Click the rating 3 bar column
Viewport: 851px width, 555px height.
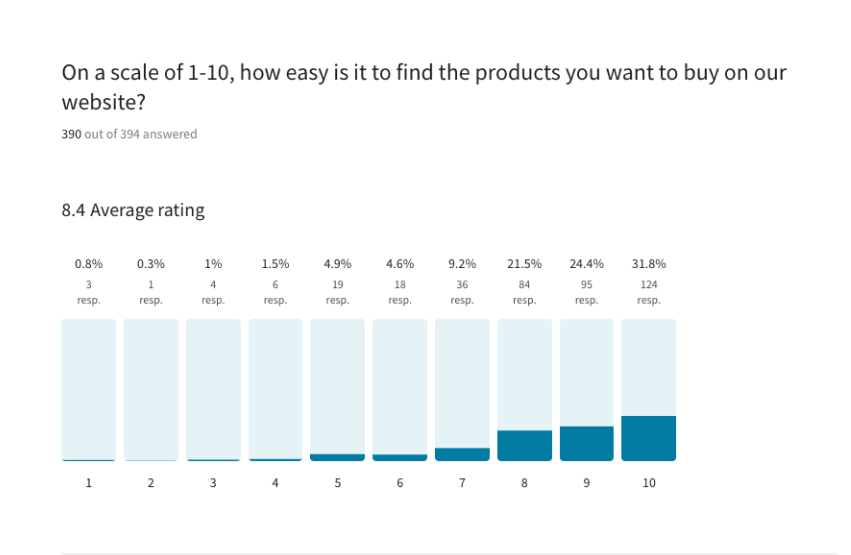point(213,390)
